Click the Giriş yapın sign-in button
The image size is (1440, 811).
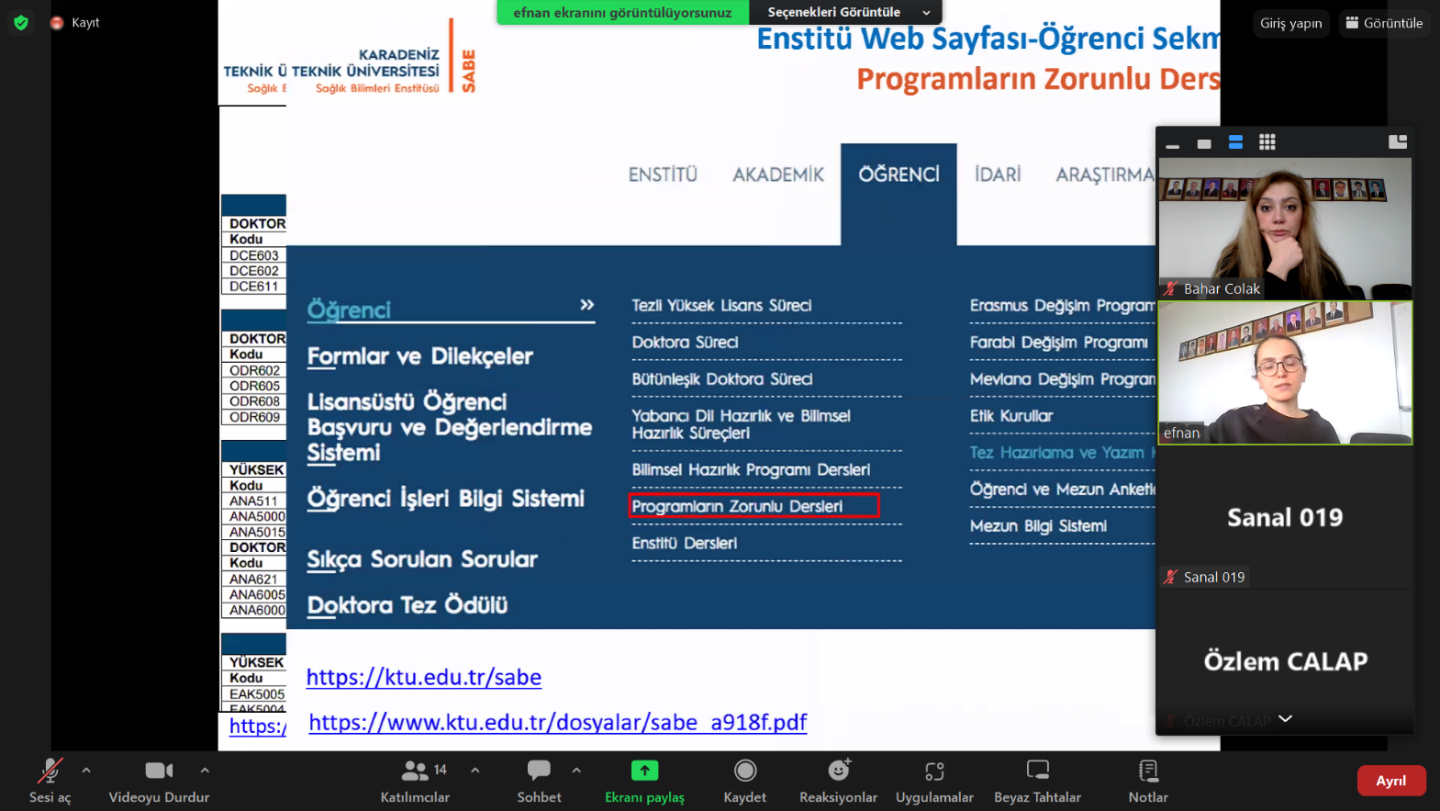[x=1291, y=23]
